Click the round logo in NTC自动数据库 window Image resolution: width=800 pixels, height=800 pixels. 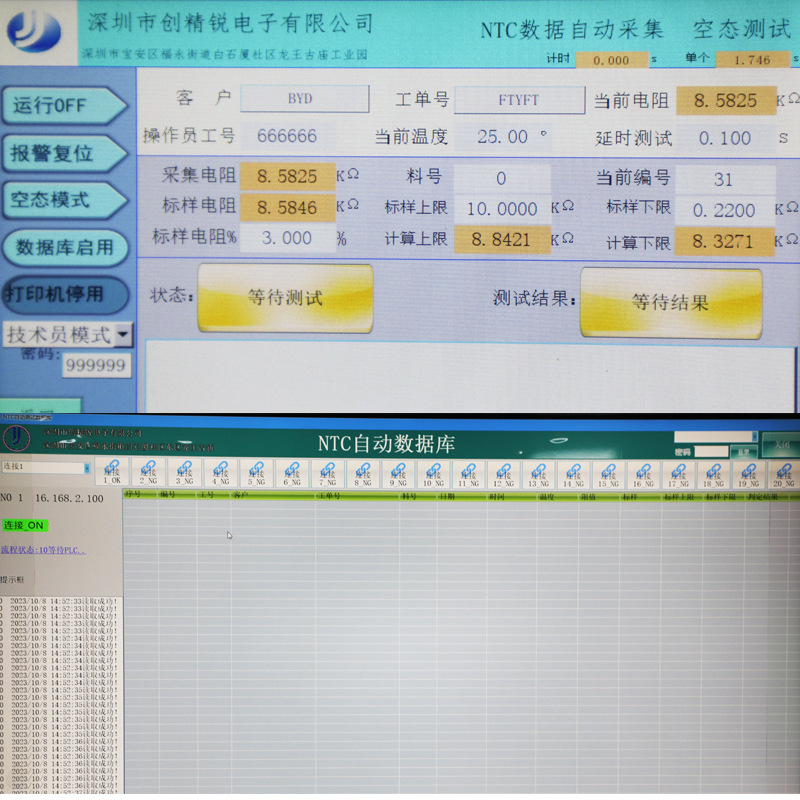point(16,437)
